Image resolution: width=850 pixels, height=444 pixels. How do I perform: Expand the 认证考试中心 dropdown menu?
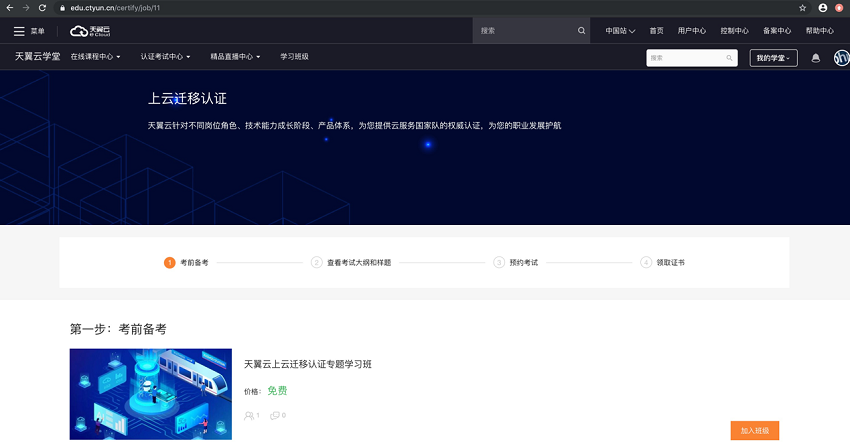(x=165, y=56)
